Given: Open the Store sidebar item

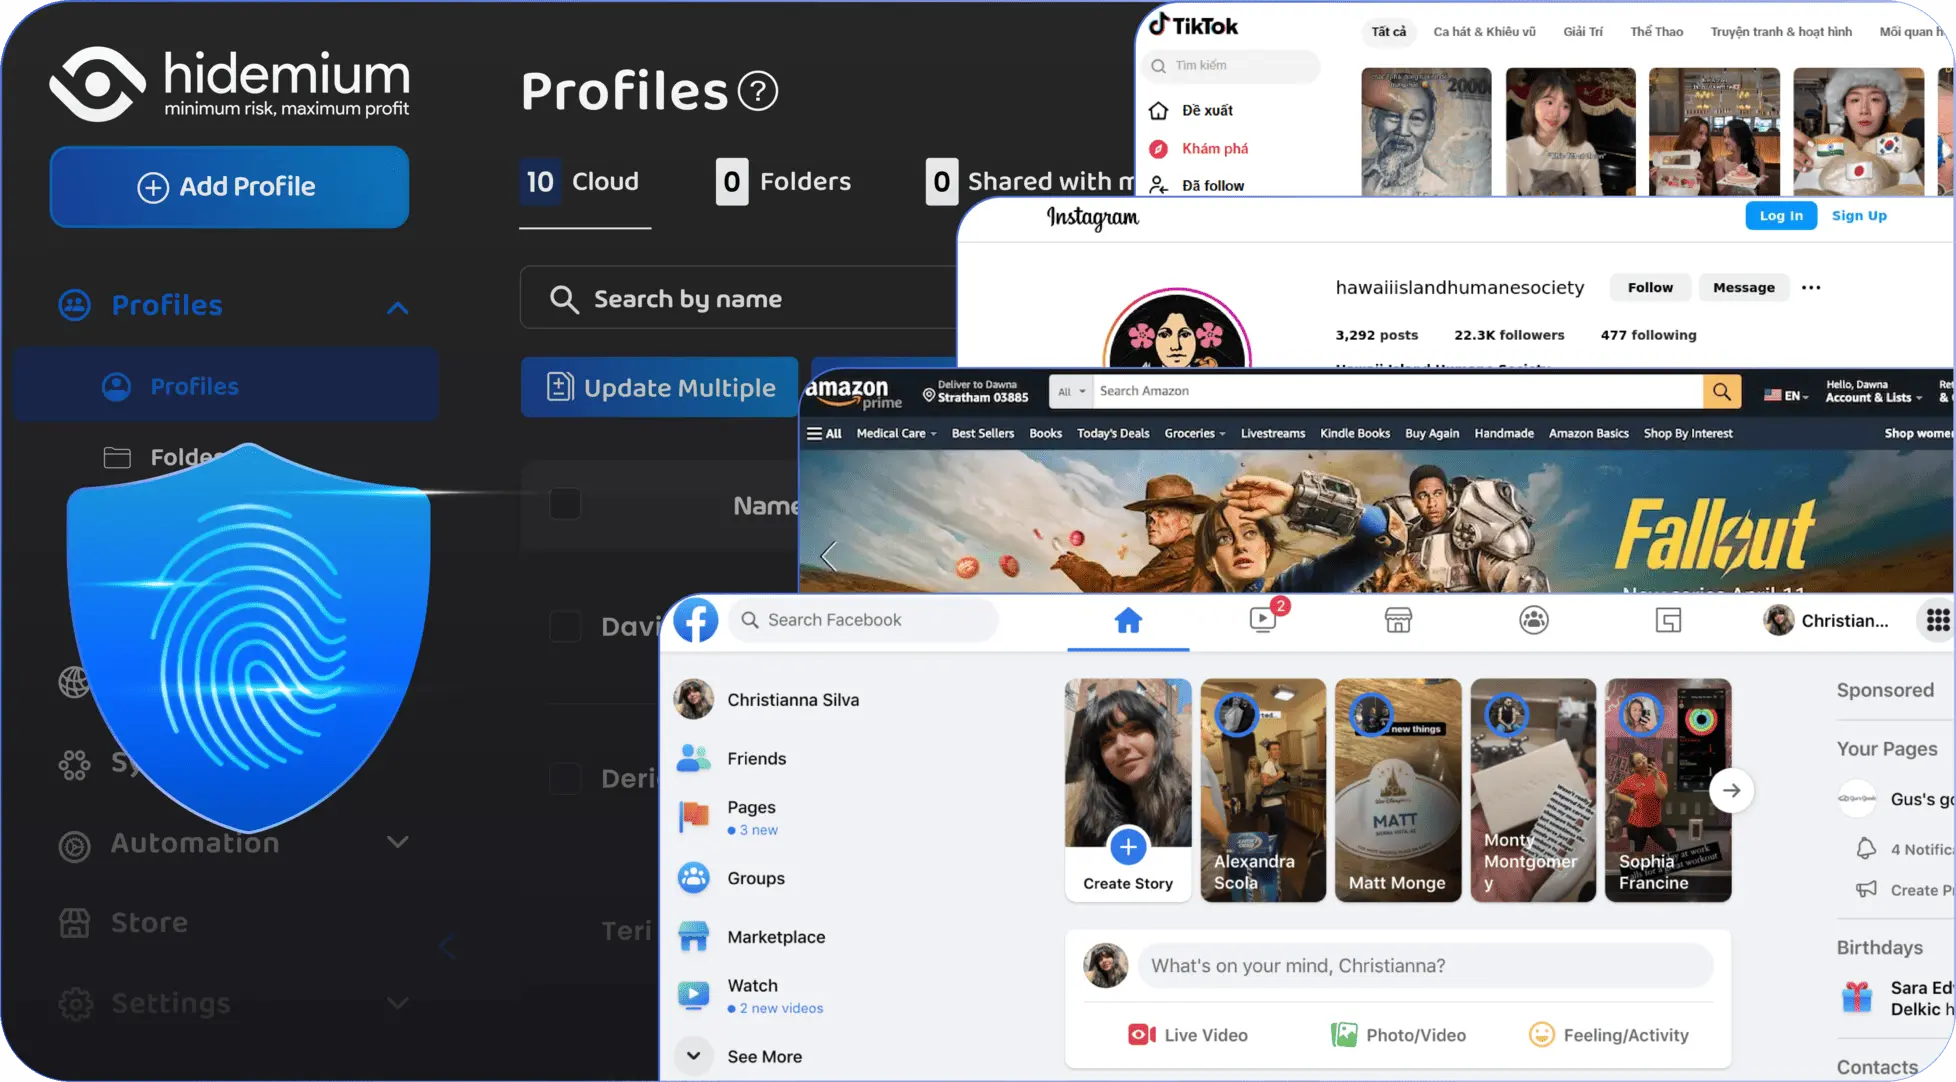Looking at the screenshot, I should [124, 922].
